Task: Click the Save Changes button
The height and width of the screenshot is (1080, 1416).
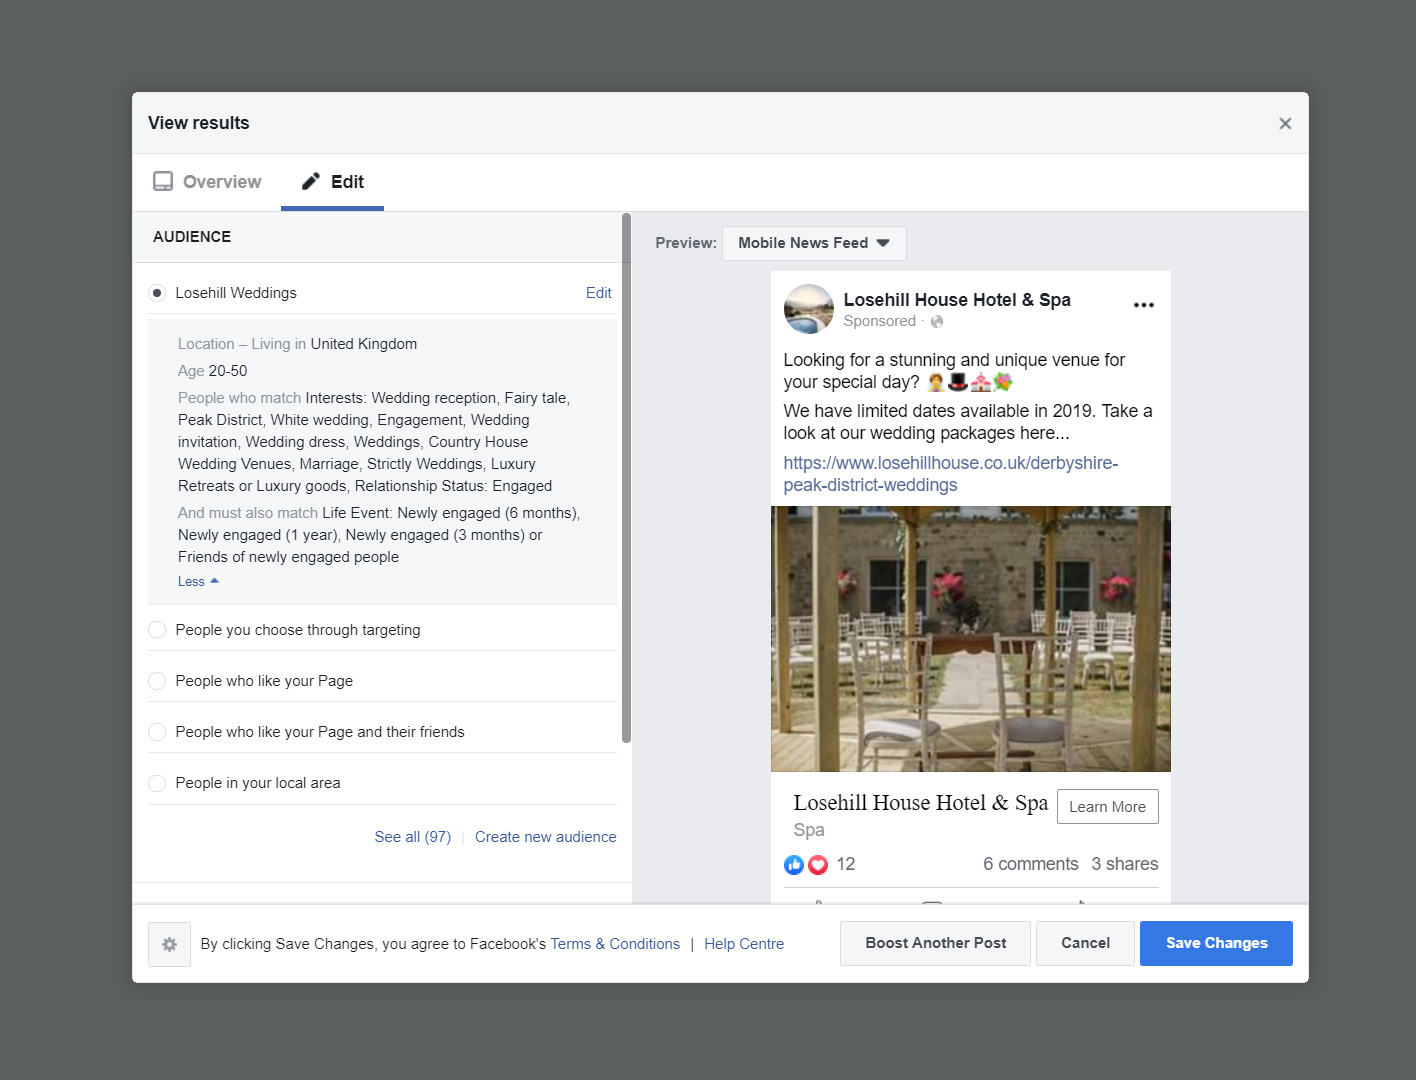Action: pos(1216,943)
